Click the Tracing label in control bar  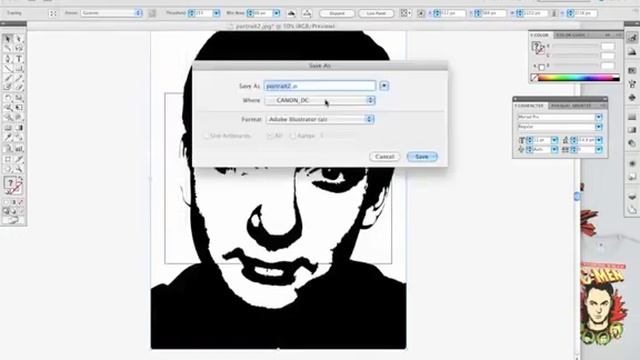tap(14, 13)
